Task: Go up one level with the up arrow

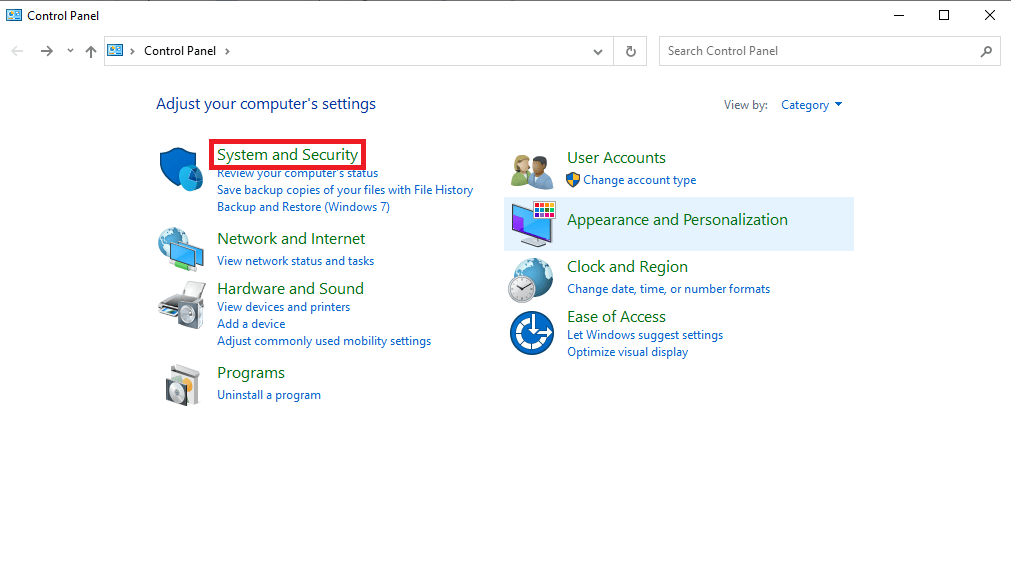Action: coord(91,52)
